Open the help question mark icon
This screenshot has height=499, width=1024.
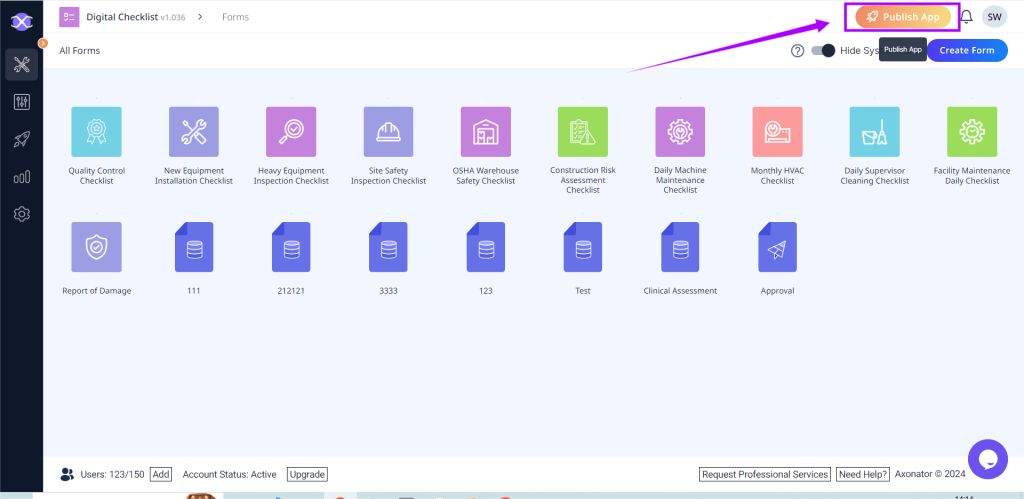(x=797, y=51)
